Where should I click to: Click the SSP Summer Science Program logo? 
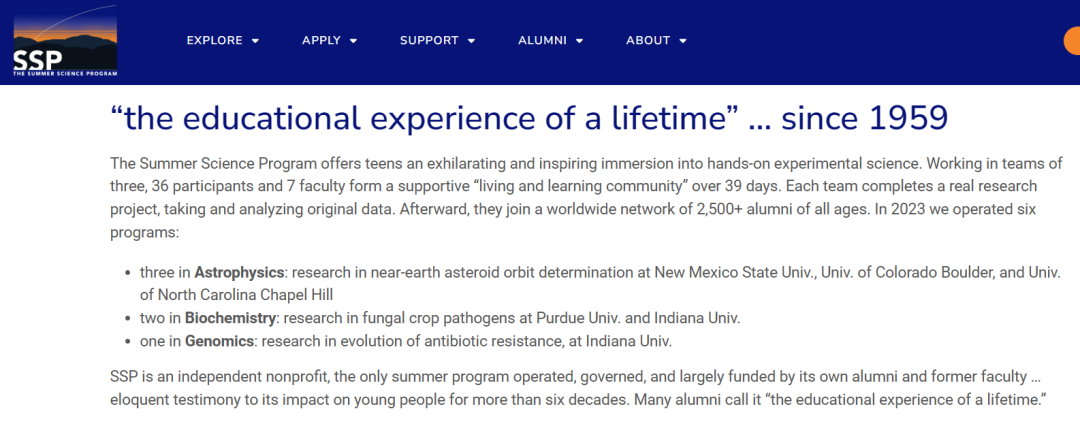coord(65,40)
